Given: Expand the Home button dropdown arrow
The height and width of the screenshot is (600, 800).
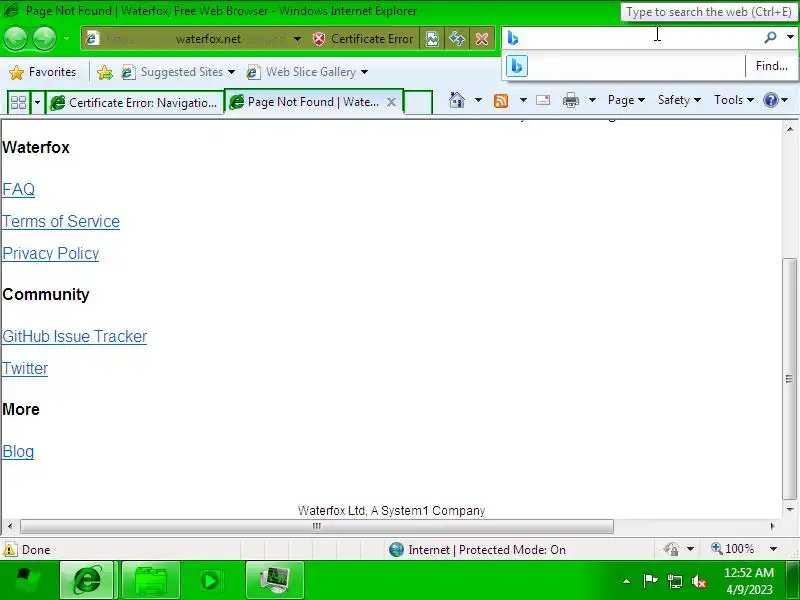Looking at the screenshot, I should click(x=478, y=100).
